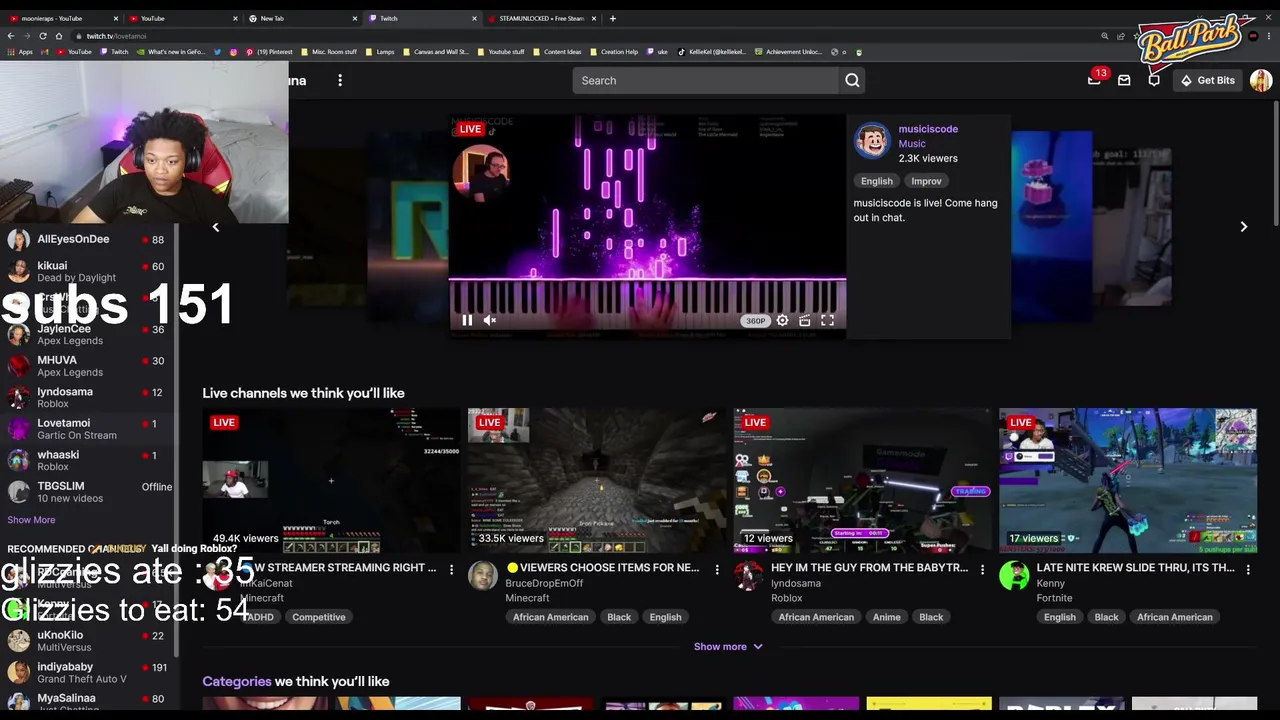Click Kenny channel avatar icon
1280x720 pixels.
pos(1014,576)
